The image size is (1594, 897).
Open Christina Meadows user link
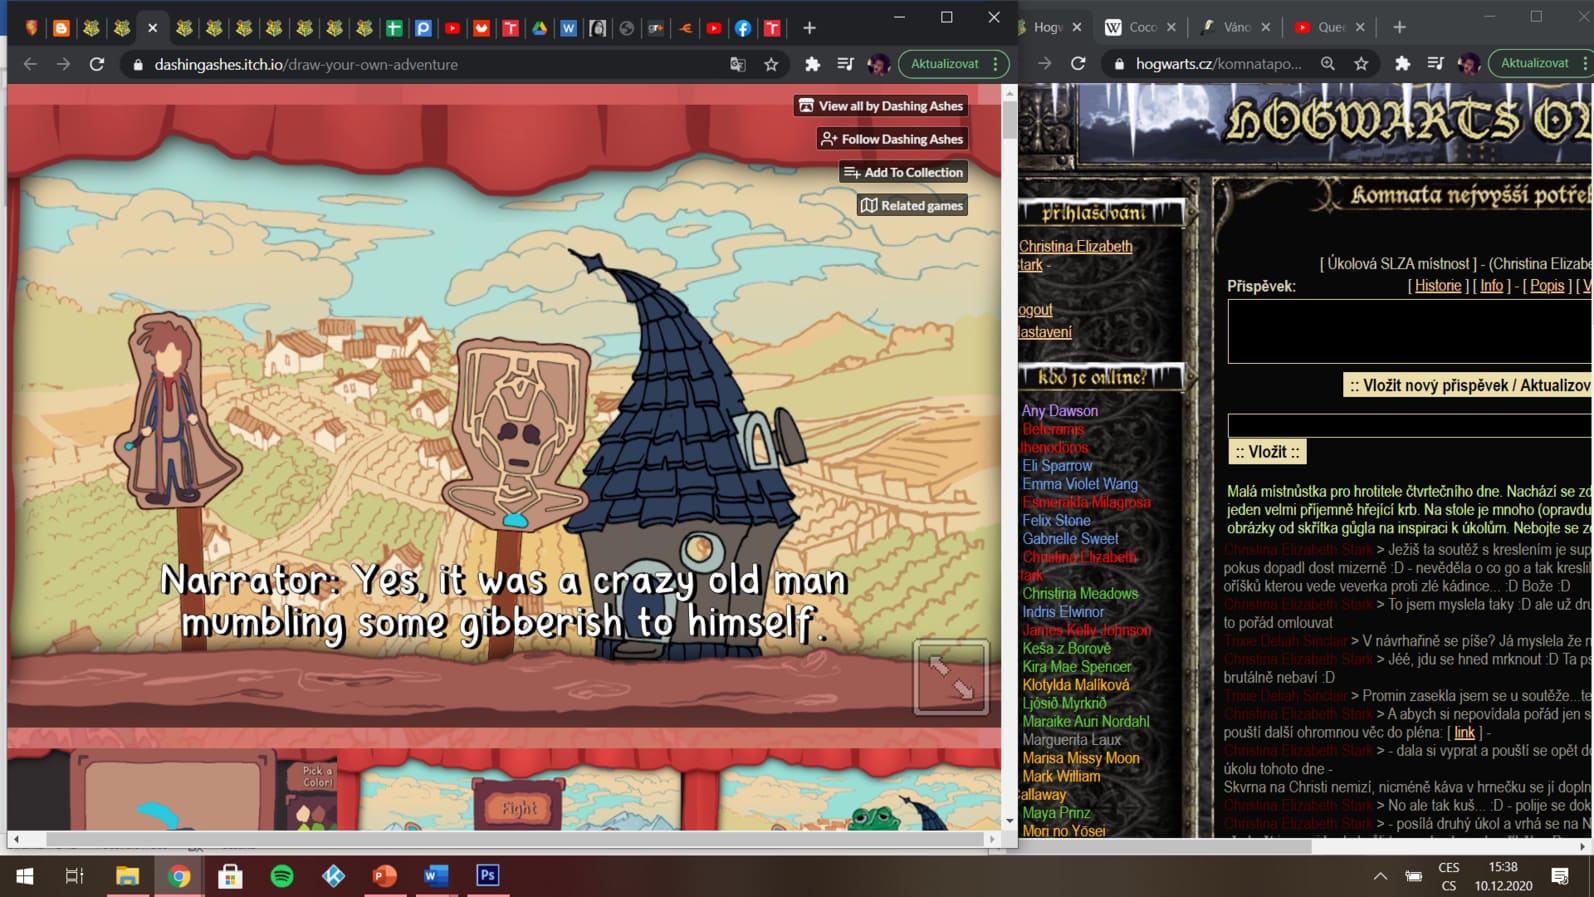pyautogui.click(x=1080, y=594)
